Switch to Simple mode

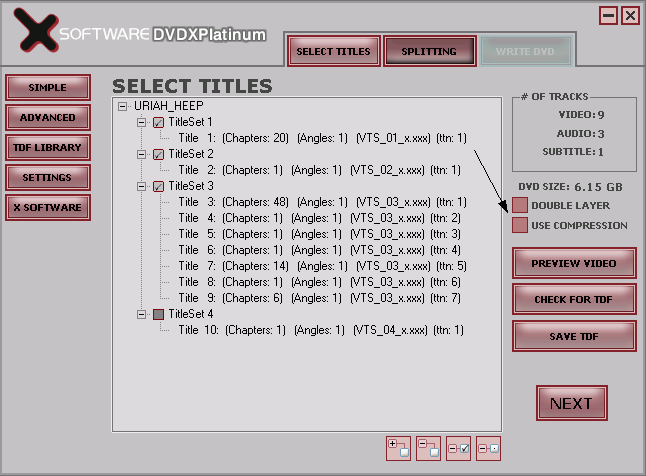(48, 87)
